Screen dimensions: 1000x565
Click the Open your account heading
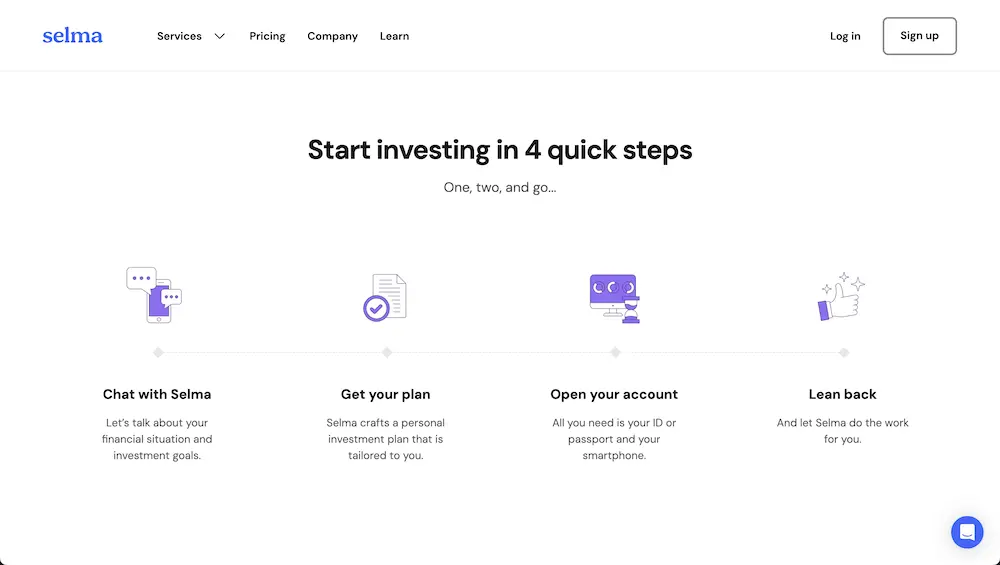pyautogui.click(x=614, y=394)
